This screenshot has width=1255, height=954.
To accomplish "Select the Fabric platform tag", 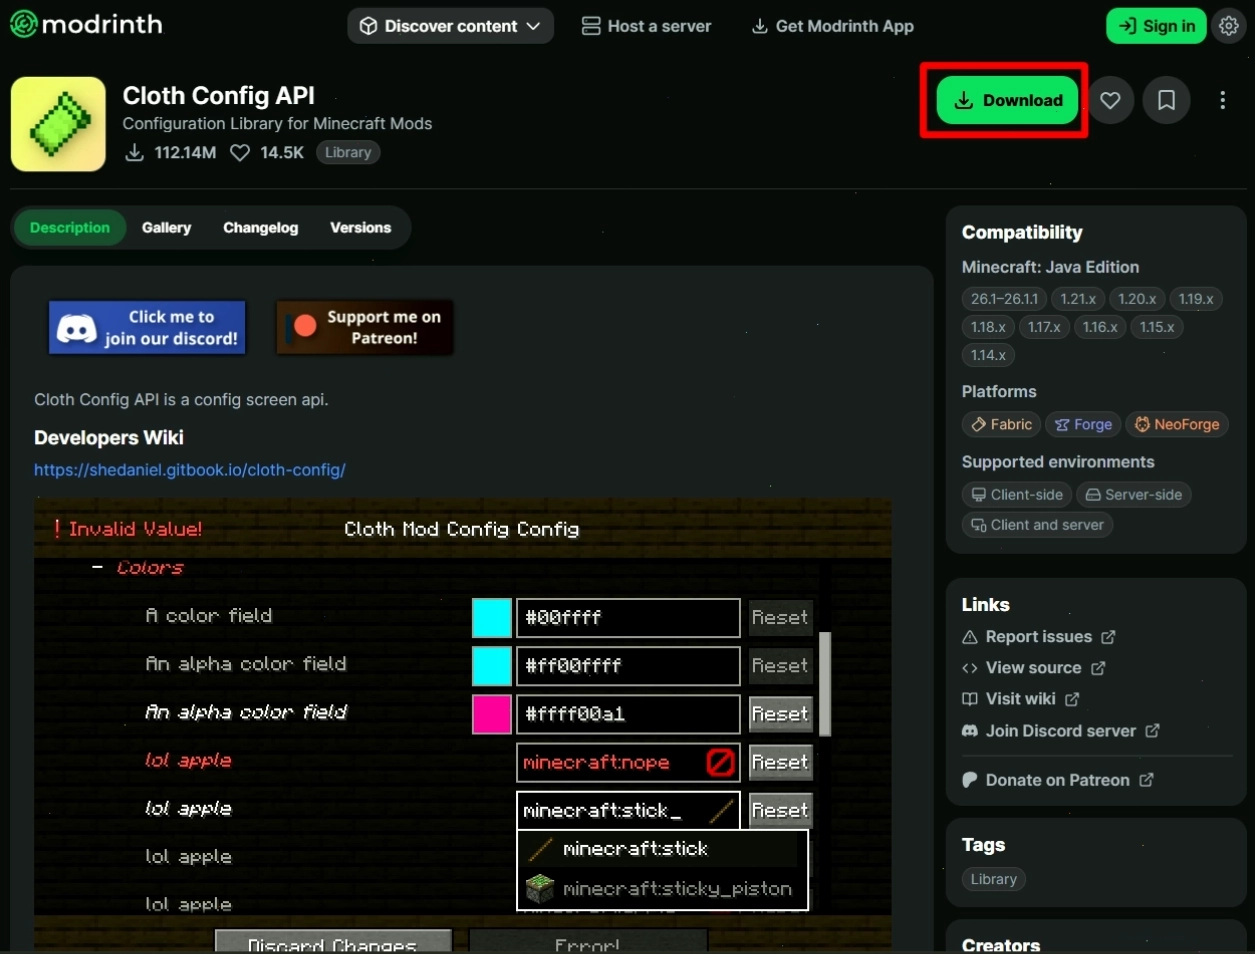I will [1001, 425].
